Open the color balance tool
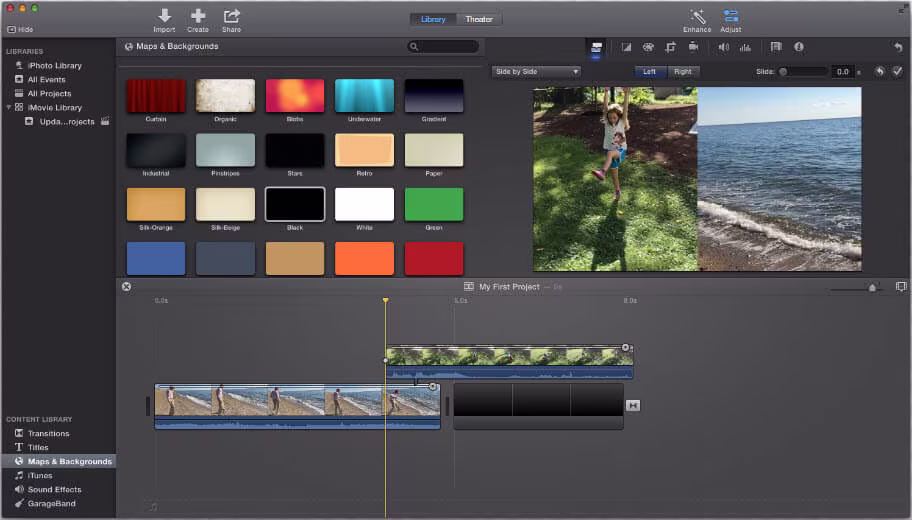The image size is (912, 520). click(x=626, y=47)
